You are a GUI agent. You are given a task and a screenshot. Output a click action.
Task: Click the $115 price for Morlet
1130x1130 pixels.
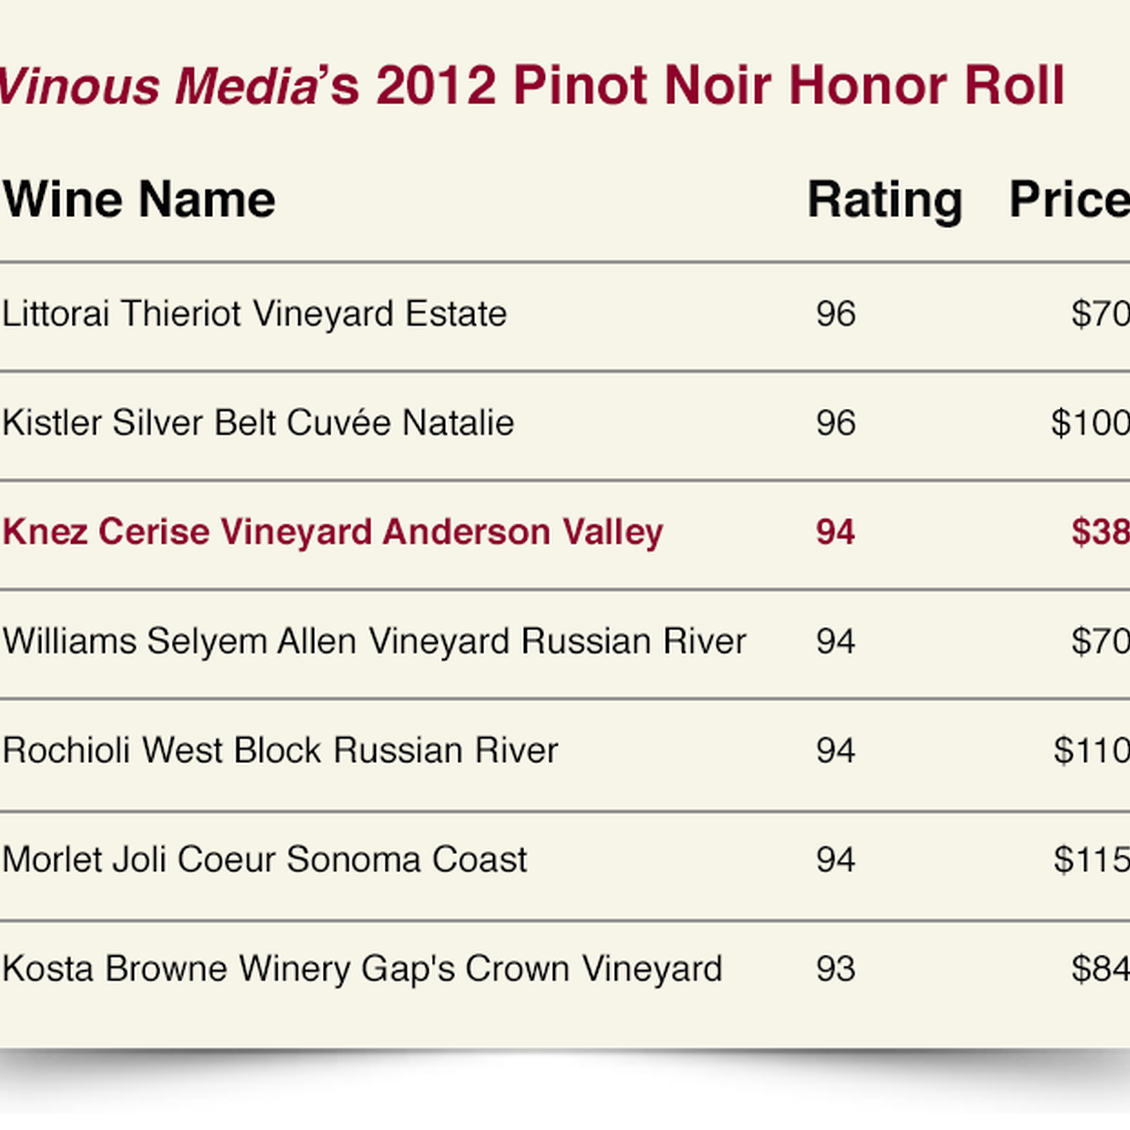[1091, 860]
